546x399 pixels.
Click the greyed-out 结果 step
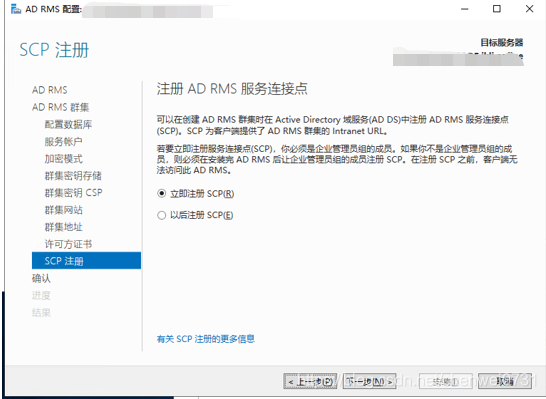41,312
